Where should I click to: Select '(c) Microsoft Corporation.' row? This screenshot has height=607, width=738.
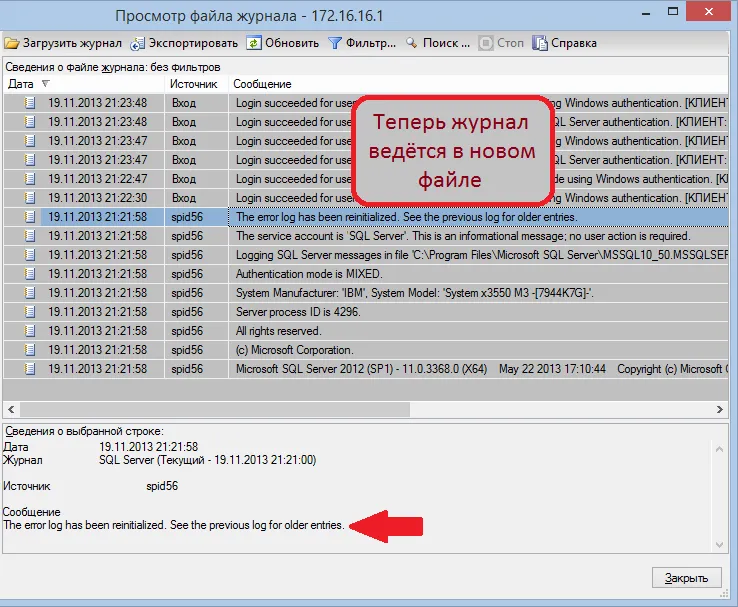point(366,350)
